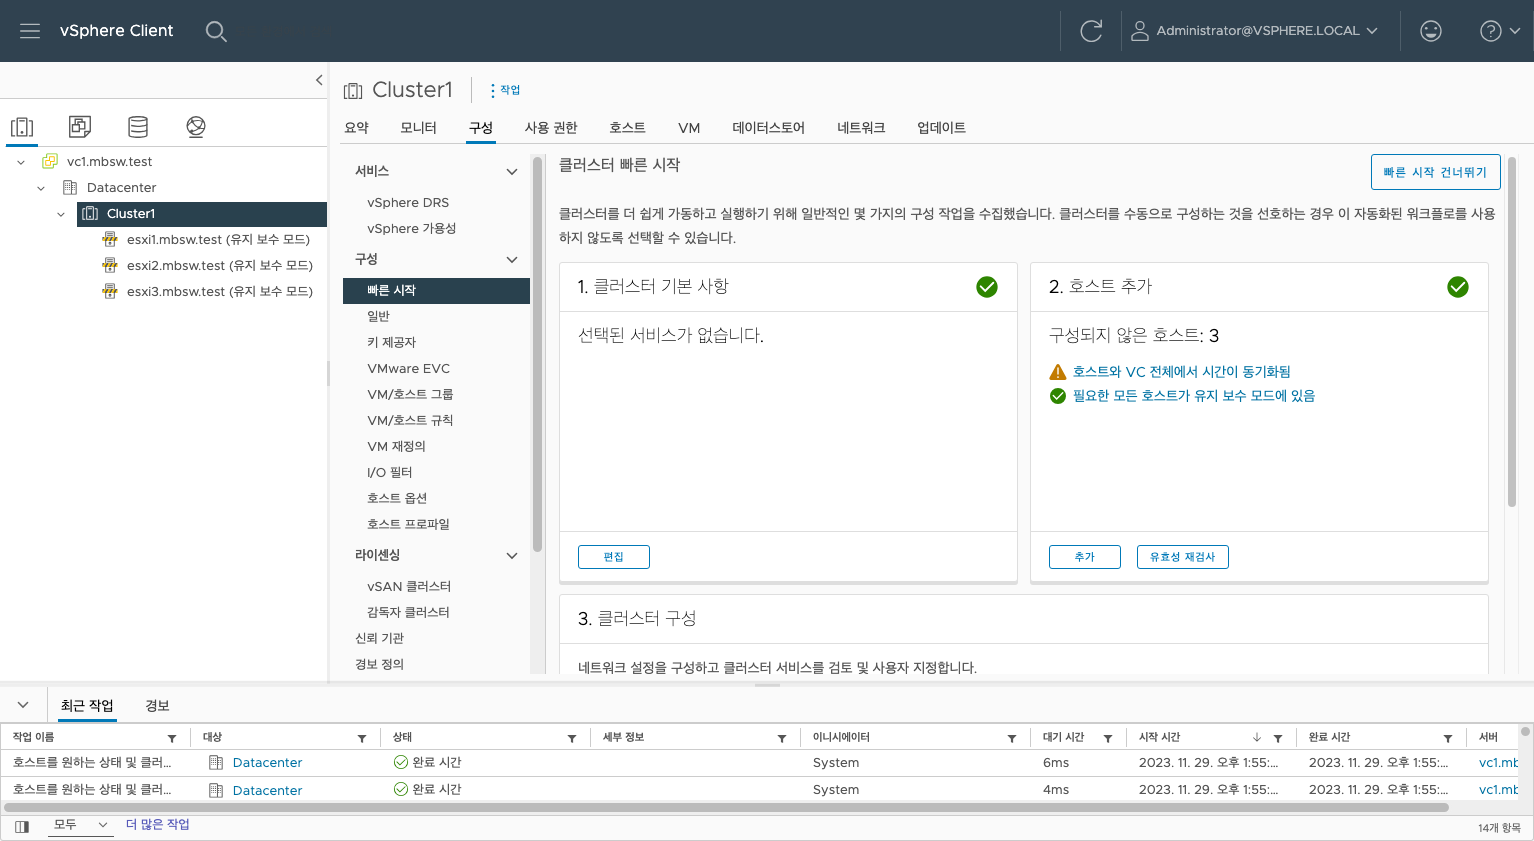Click the 편집 button
This screenshot has width=1534, height=841.
[x=614, y=557]
